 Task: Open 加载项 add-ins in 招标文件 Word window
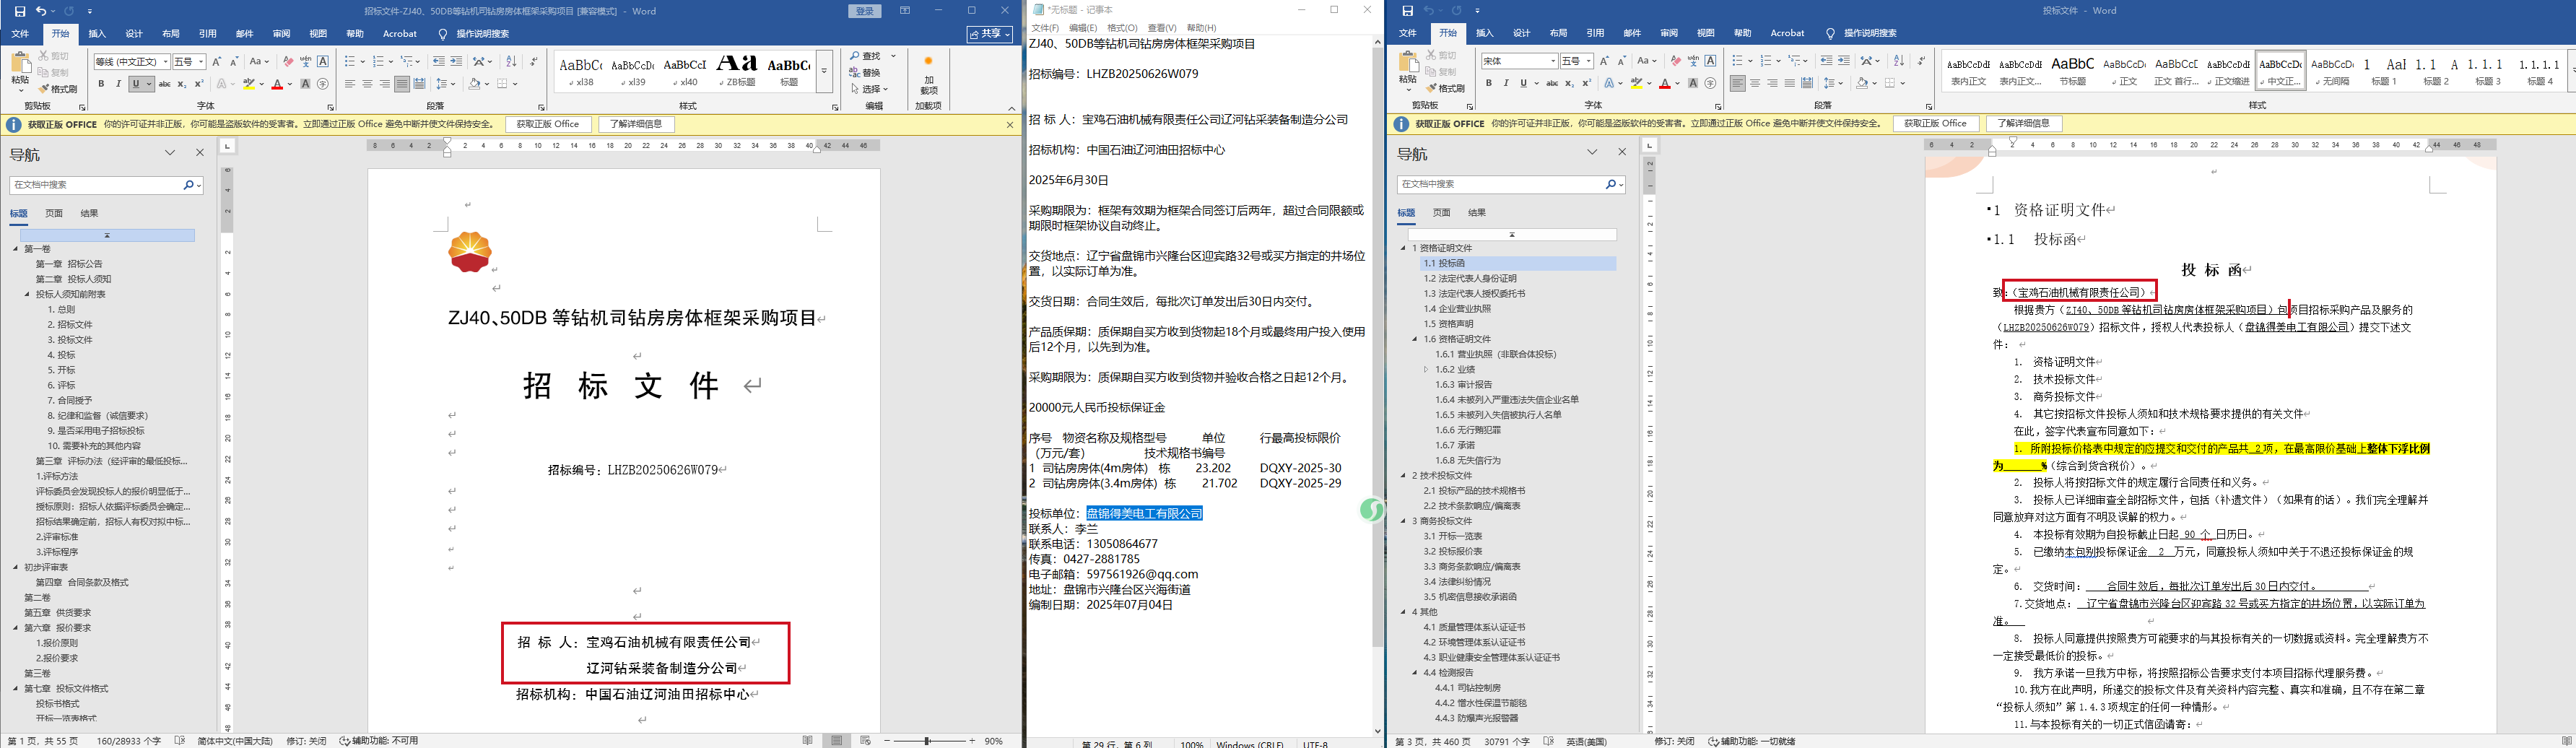(928, 75)
